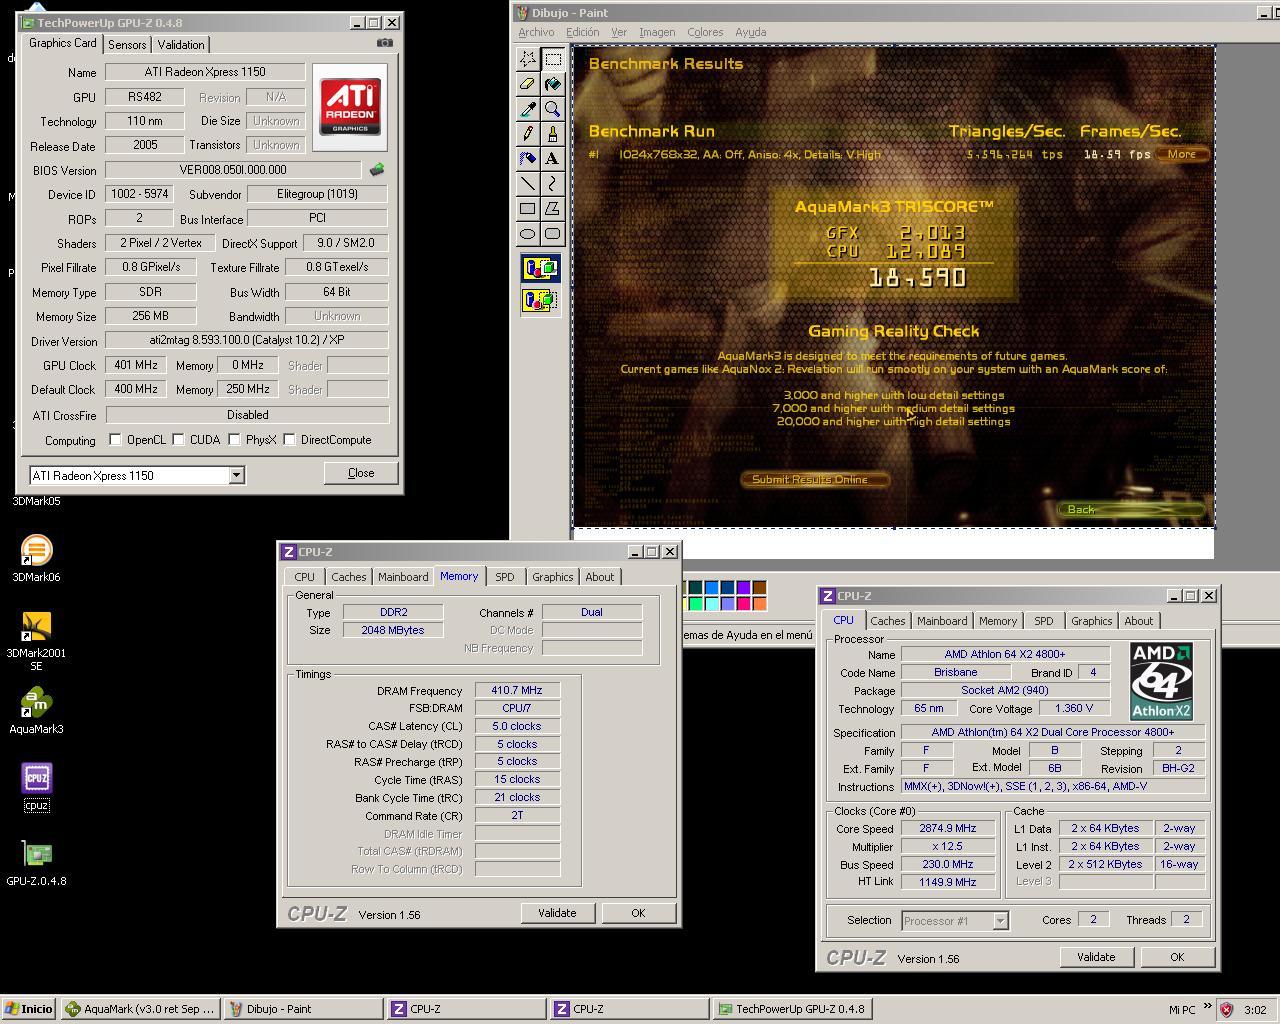Select the transparent selection mode option
Image resolution: width=1280 pixels, height=1024 pixels.
coord(540,300)
